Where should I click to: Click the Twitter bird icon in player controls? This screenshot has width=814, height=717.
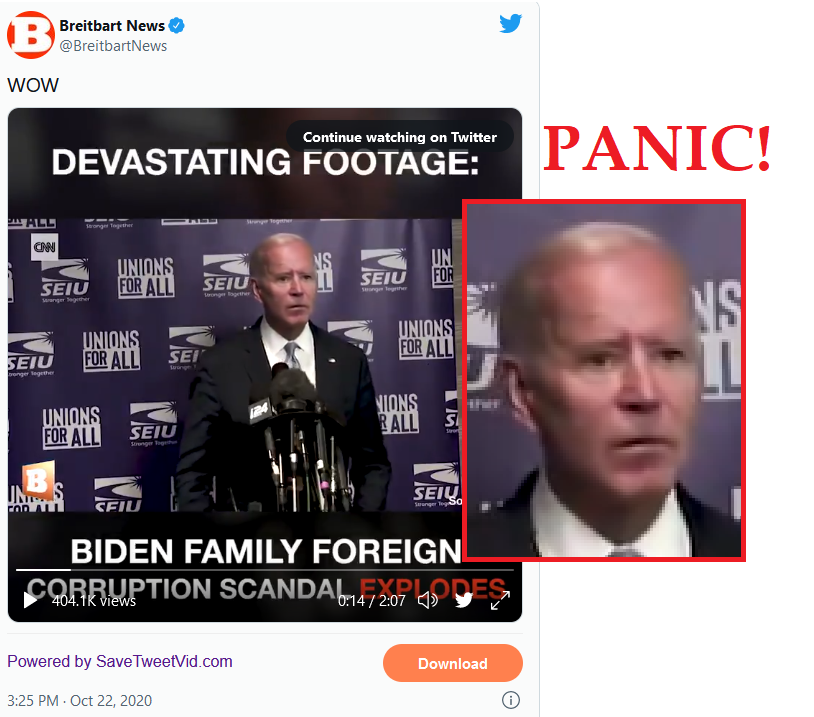464,600
